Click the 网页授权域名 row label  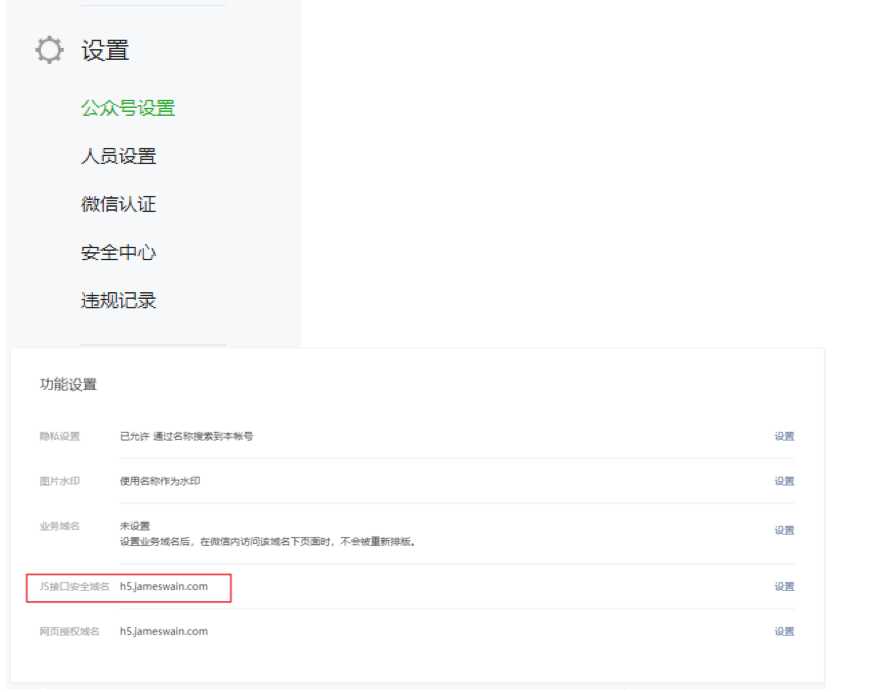tap(70, 631)
